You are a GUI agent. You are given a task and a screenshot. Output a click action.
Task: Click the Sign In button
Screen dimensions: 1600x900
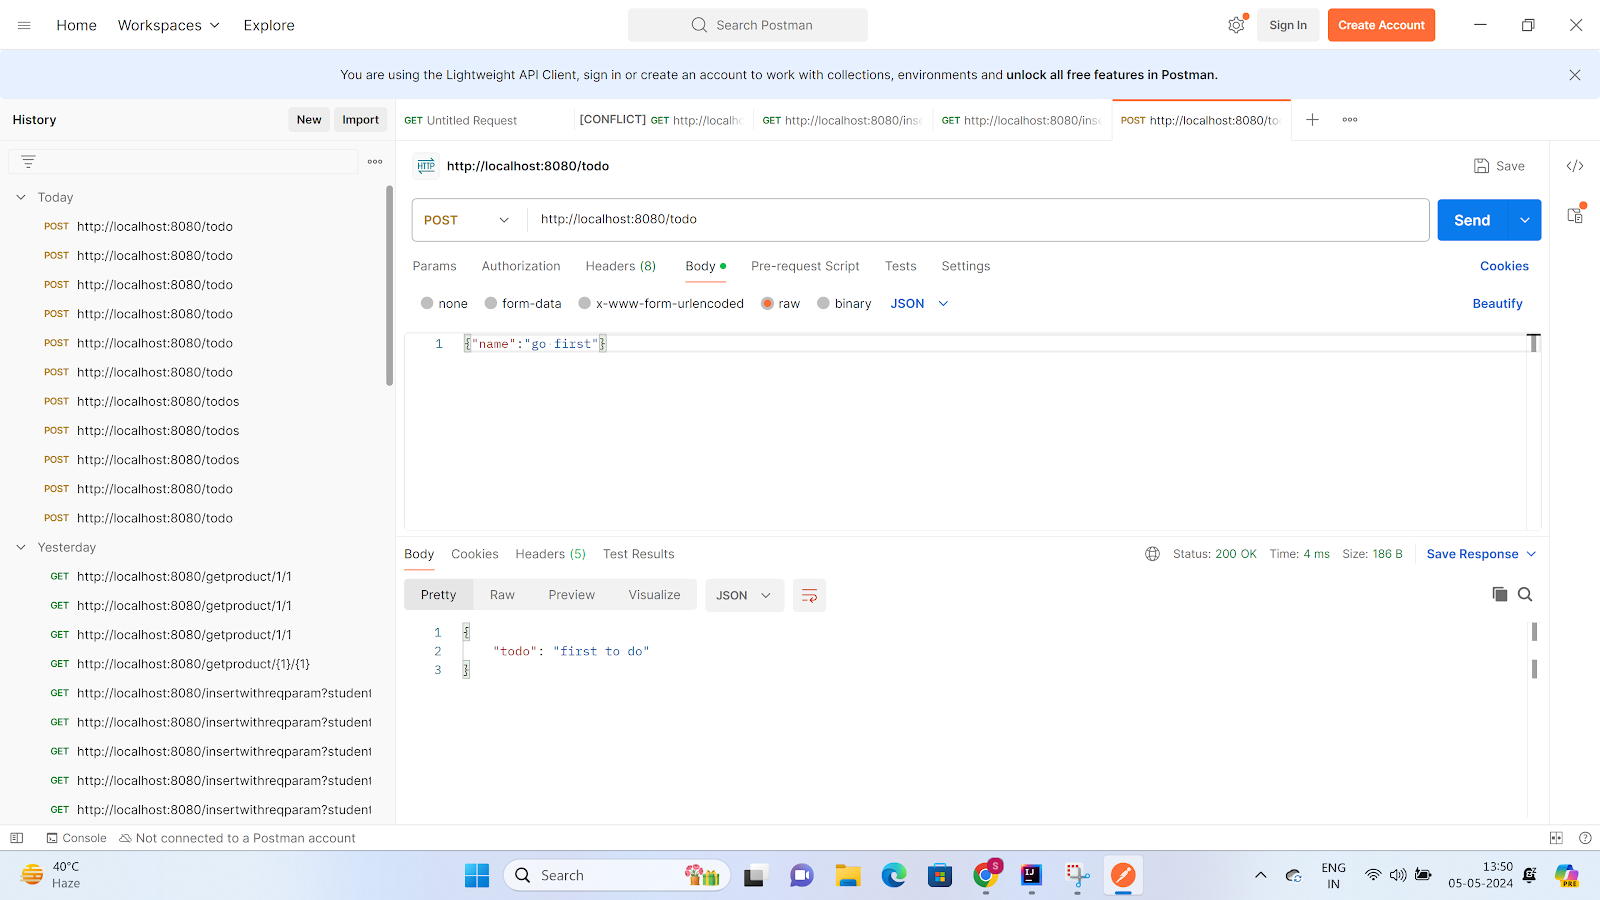point(1288,25)
